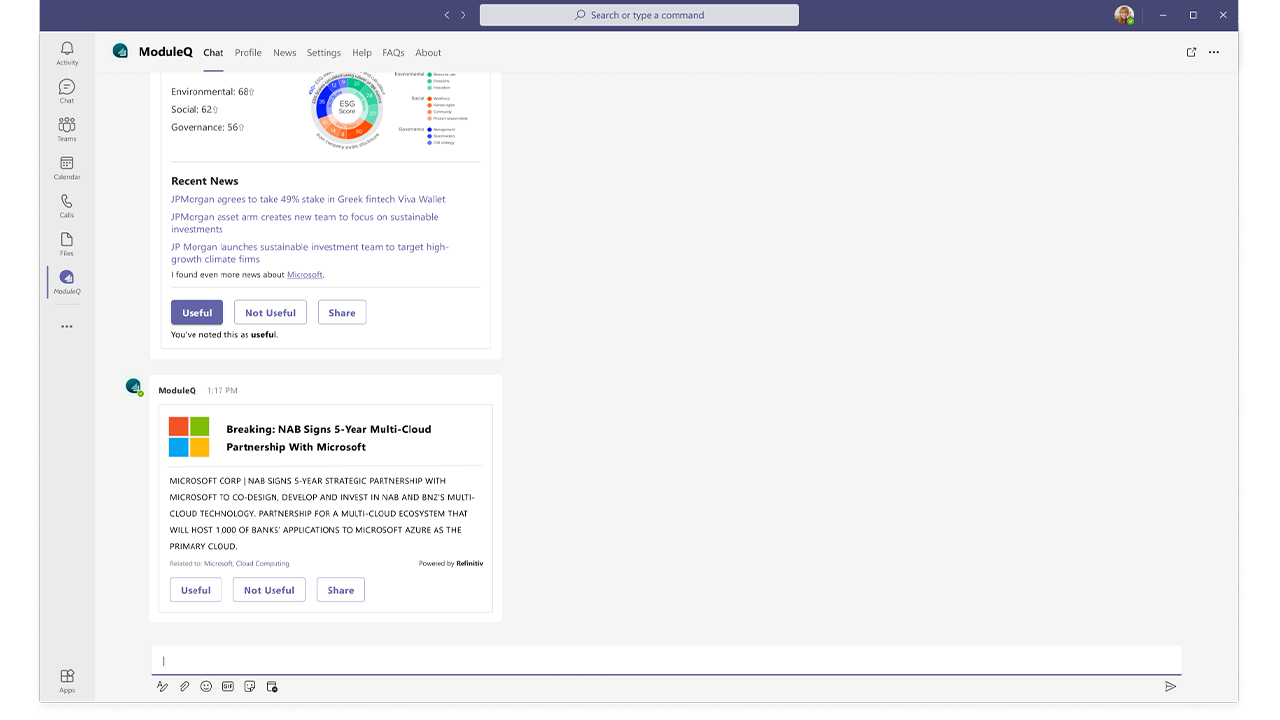Click the Environmental: 68 score text

point(213,92)
